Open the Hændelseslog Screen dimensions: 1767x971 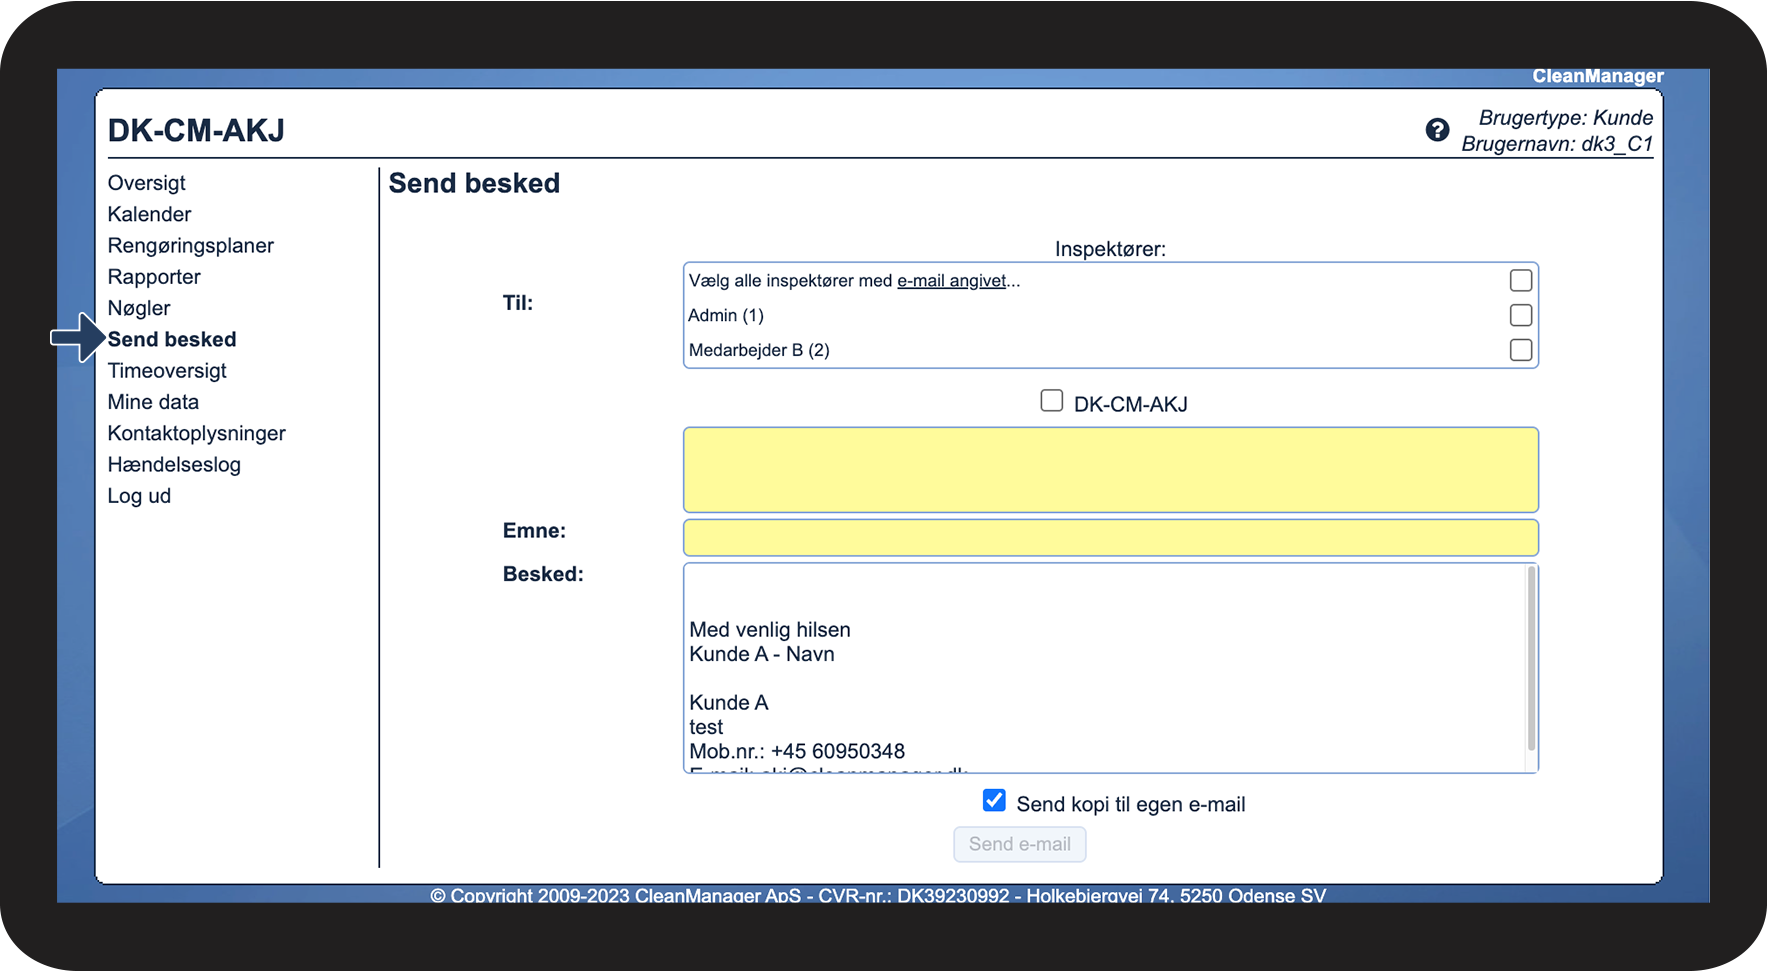coord(174,464)
